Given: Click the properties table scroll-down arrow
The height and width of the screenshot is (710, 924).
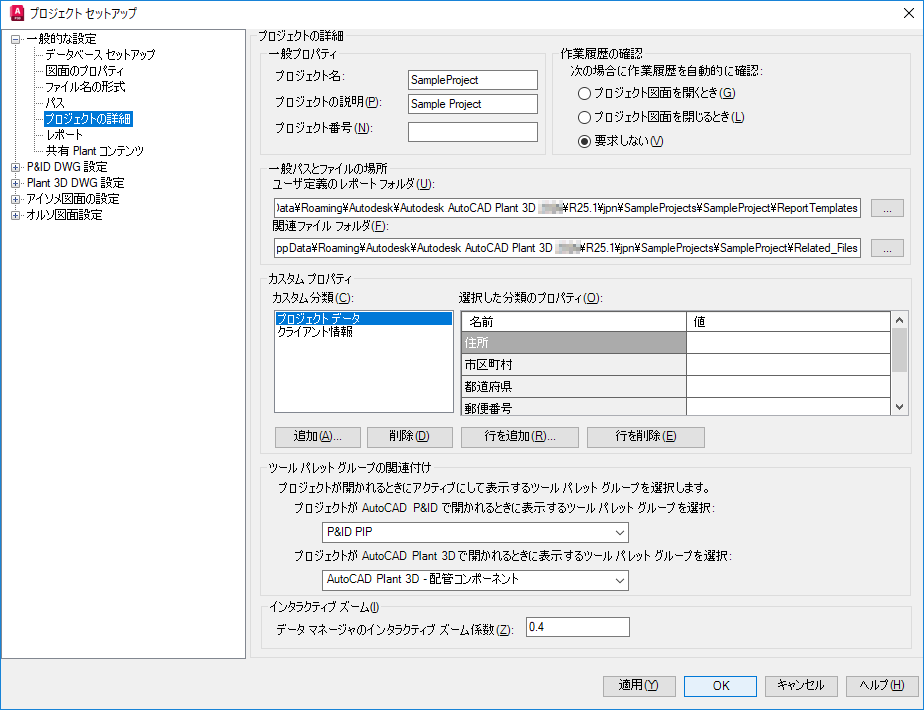Looking at the screenshot, I should pos(899,407).
